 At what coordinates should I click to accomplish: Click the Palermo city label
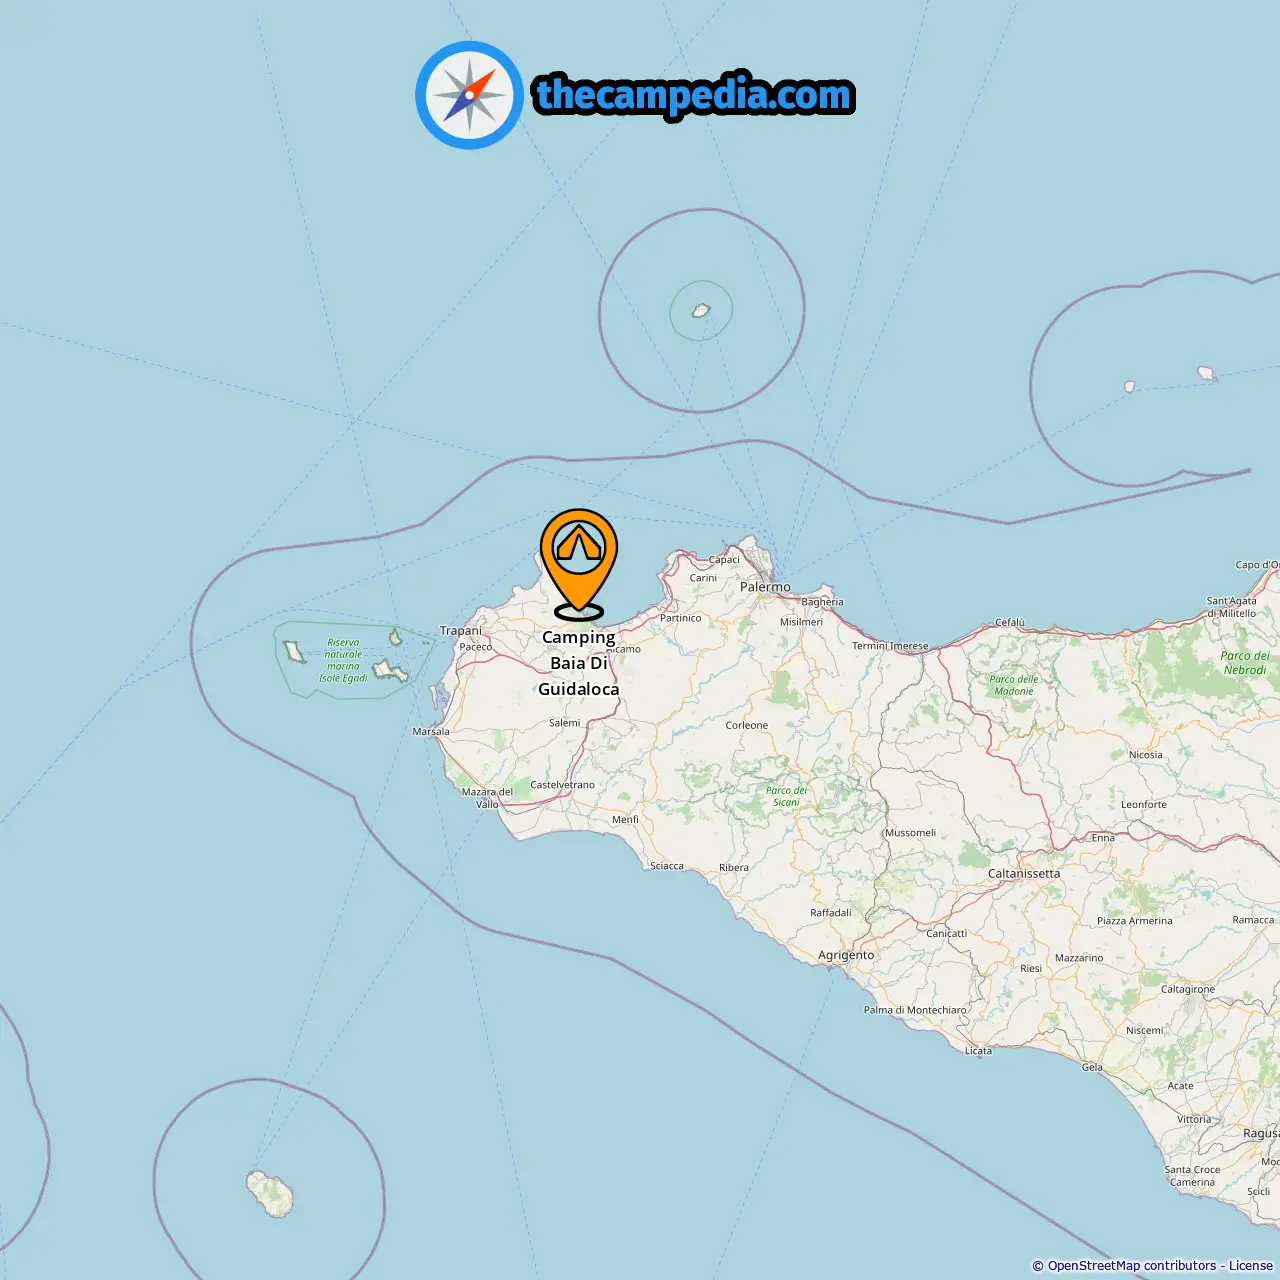pyautogui.click(x=765, y=587)
